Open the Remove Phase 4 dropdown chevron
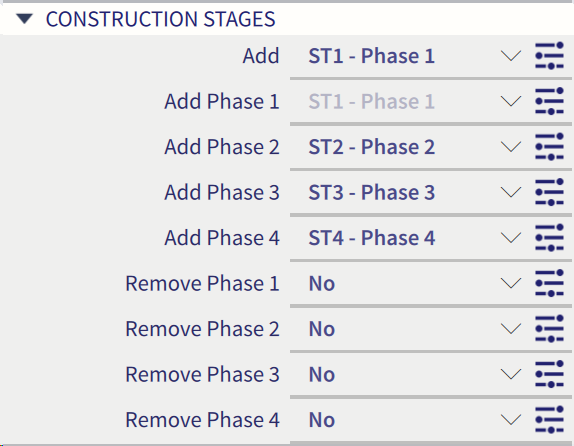The height and width of the screenshot is (446, 574). pyautogui.click(x=511, y=419)
